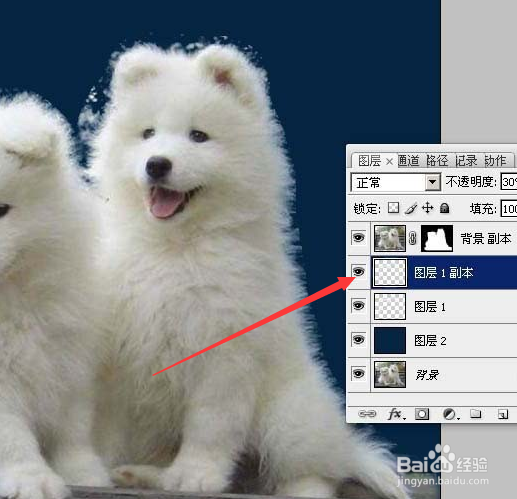
Task: Click the 填充 value field
Action: pos(509,209)
